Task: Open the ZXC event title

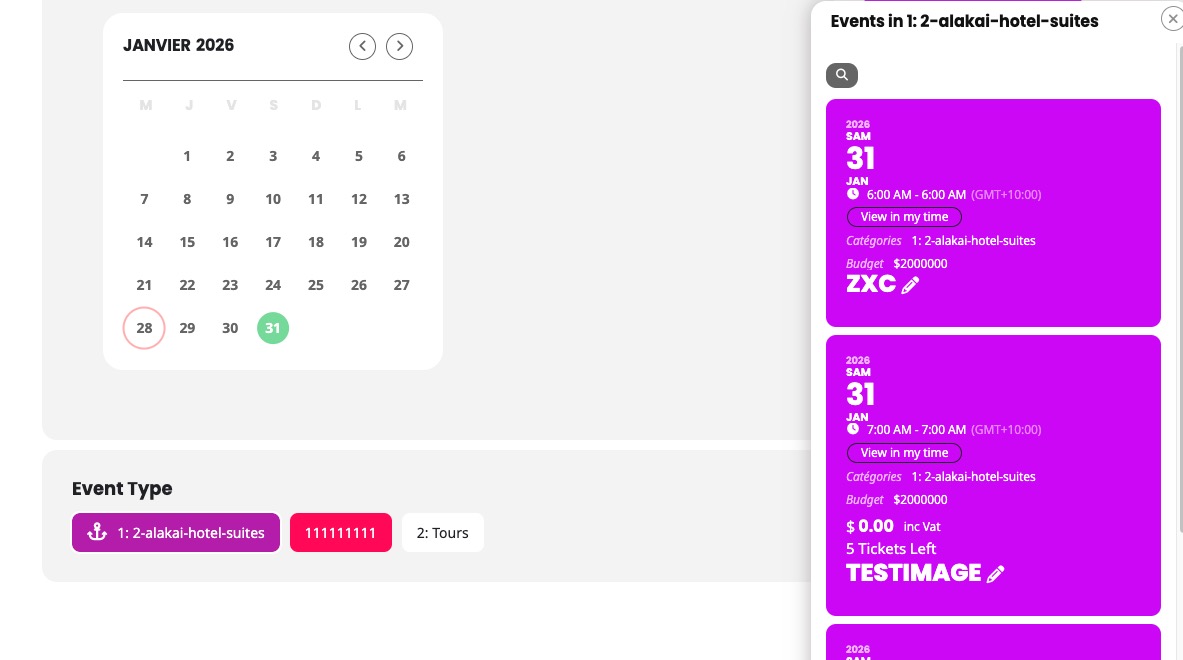Action: (871, 284)
